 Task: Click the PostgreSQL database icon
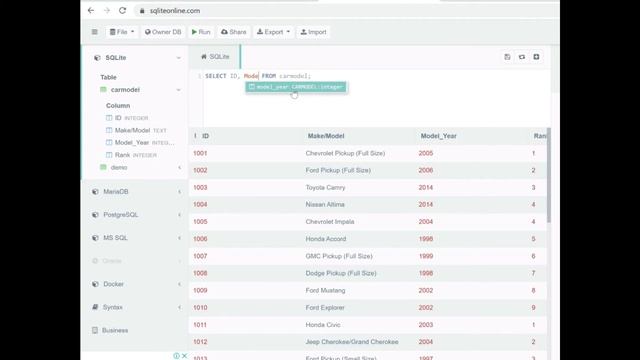(95, 215)
